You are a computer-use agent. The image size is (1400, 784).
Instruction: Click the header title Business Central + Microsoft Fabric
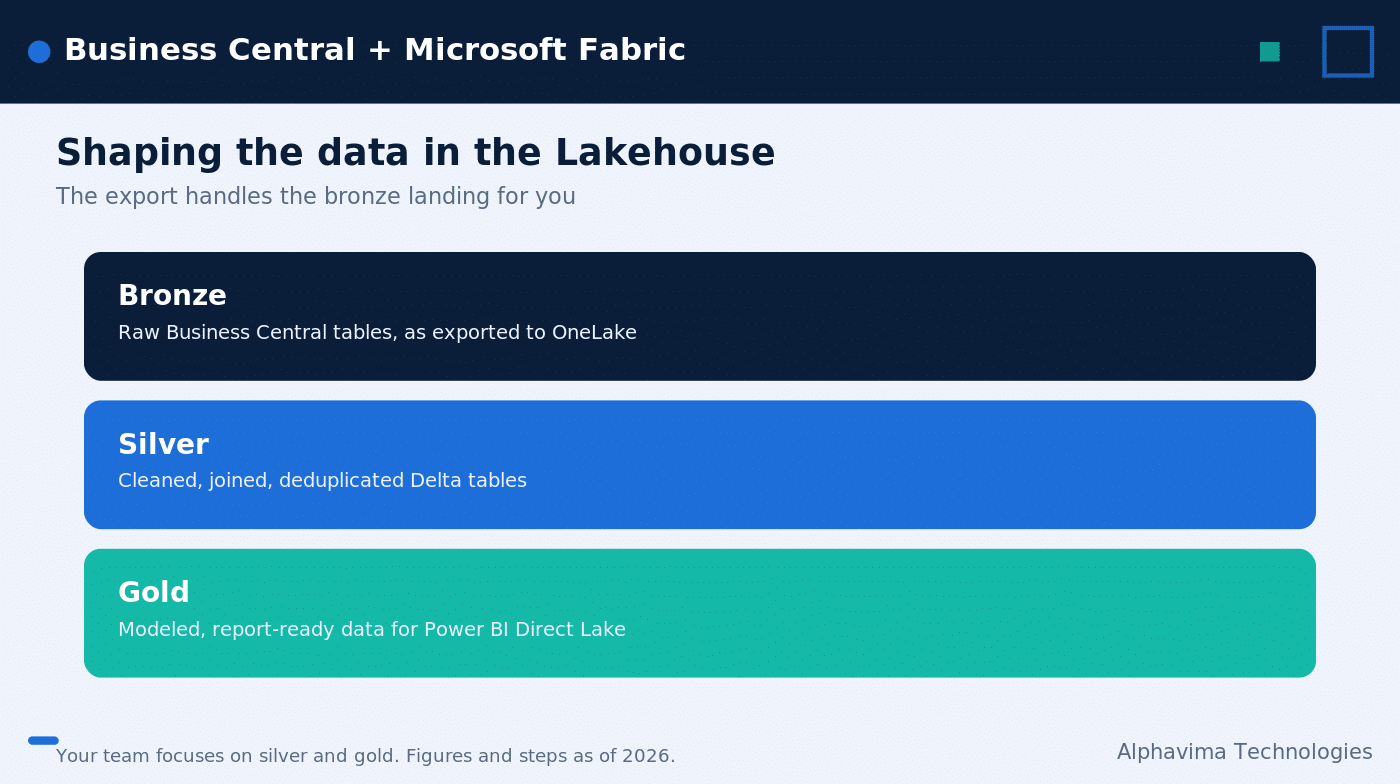(x=375, y=51)
